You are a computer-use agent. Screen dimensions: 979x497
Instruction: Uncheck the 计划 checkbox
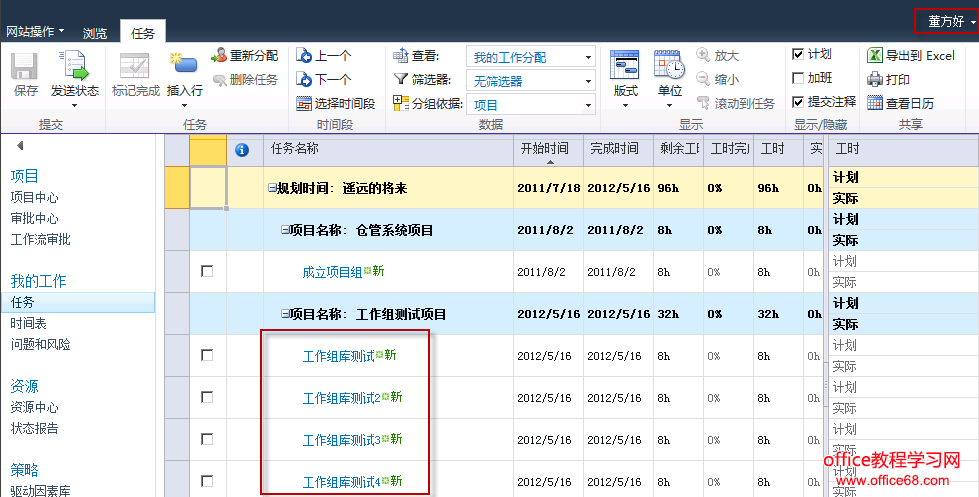(x=798, y=55)
